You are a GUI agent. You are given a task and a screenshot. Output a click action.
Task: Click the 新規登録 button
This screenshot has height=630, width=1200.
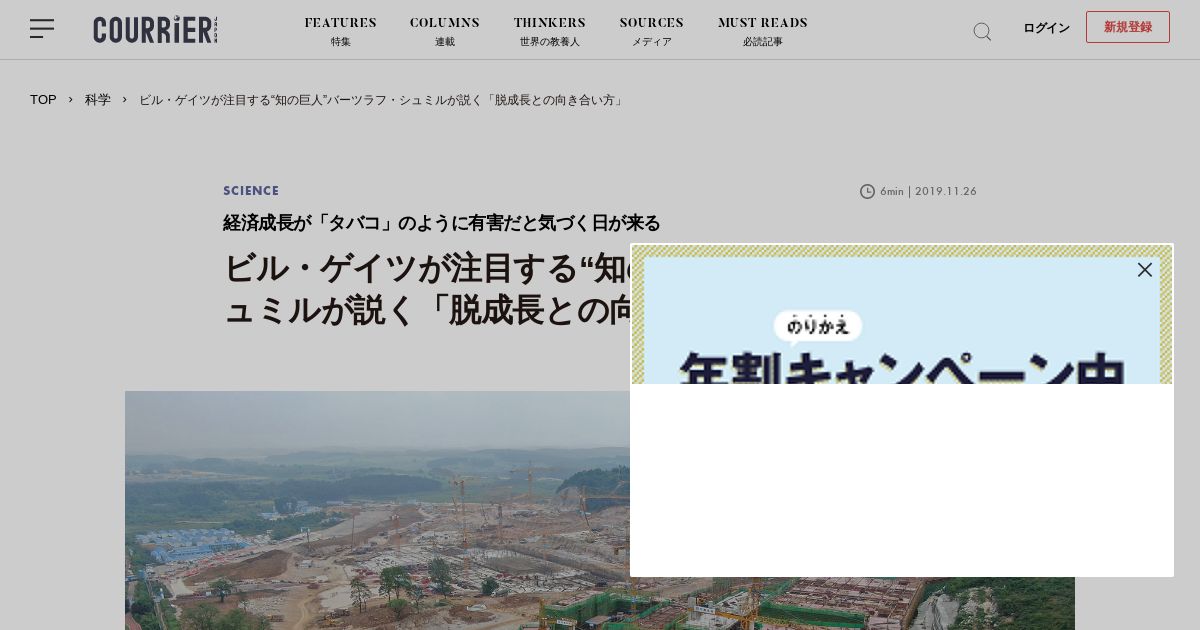pyautogui.click(x=1128, y=27)
